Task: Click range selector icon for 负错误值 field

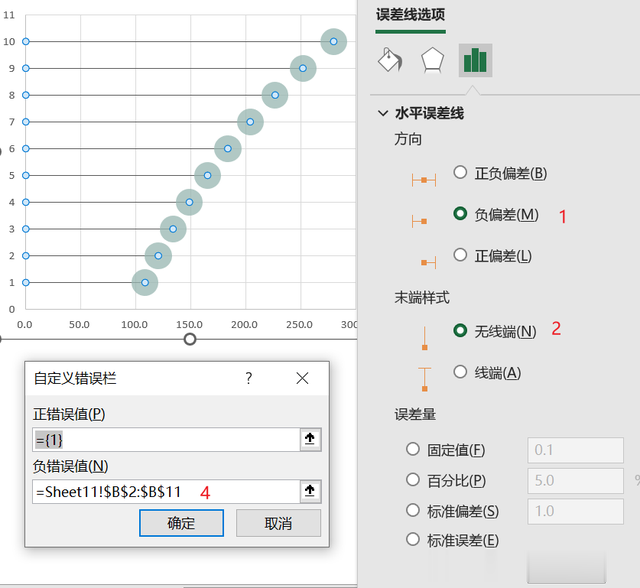Action: (310, 491)
